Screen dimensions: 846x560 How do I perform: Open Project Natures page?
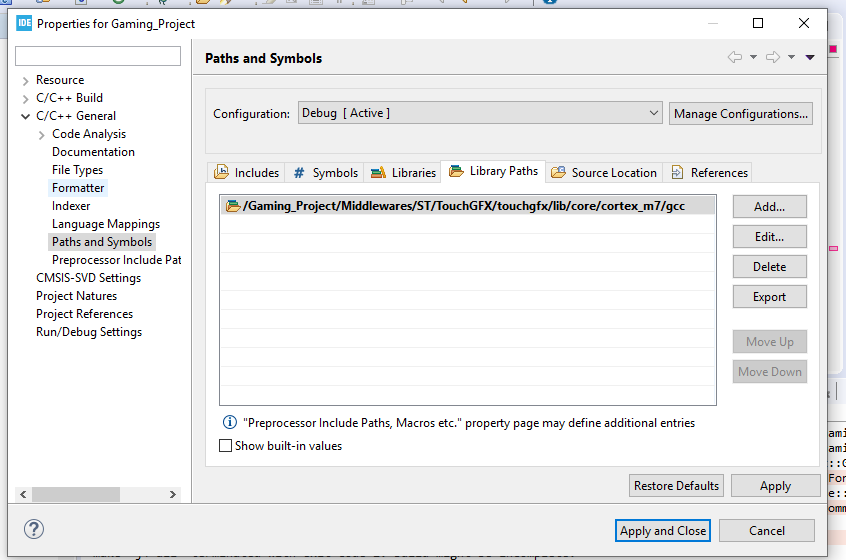(76, 296)
